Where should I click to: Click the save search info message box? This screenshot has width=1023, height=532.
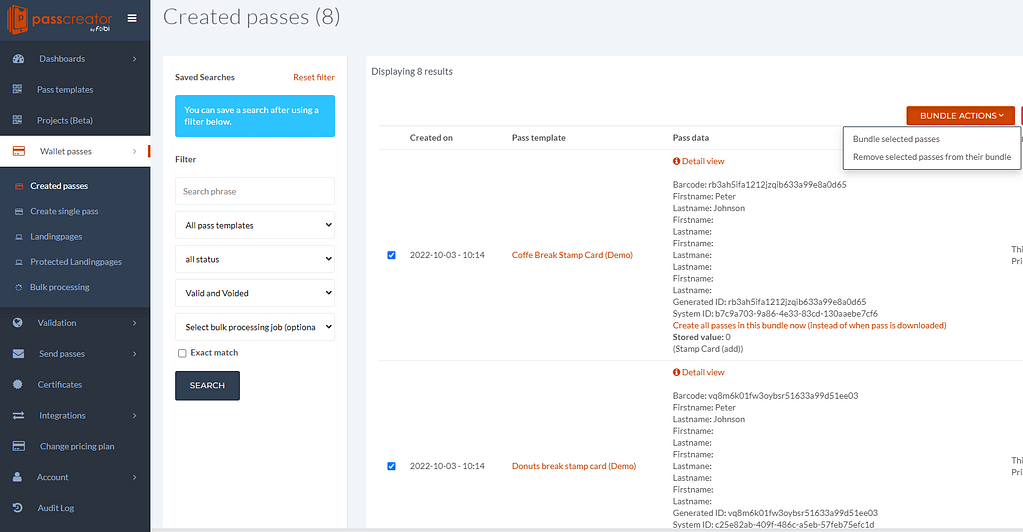254,116
